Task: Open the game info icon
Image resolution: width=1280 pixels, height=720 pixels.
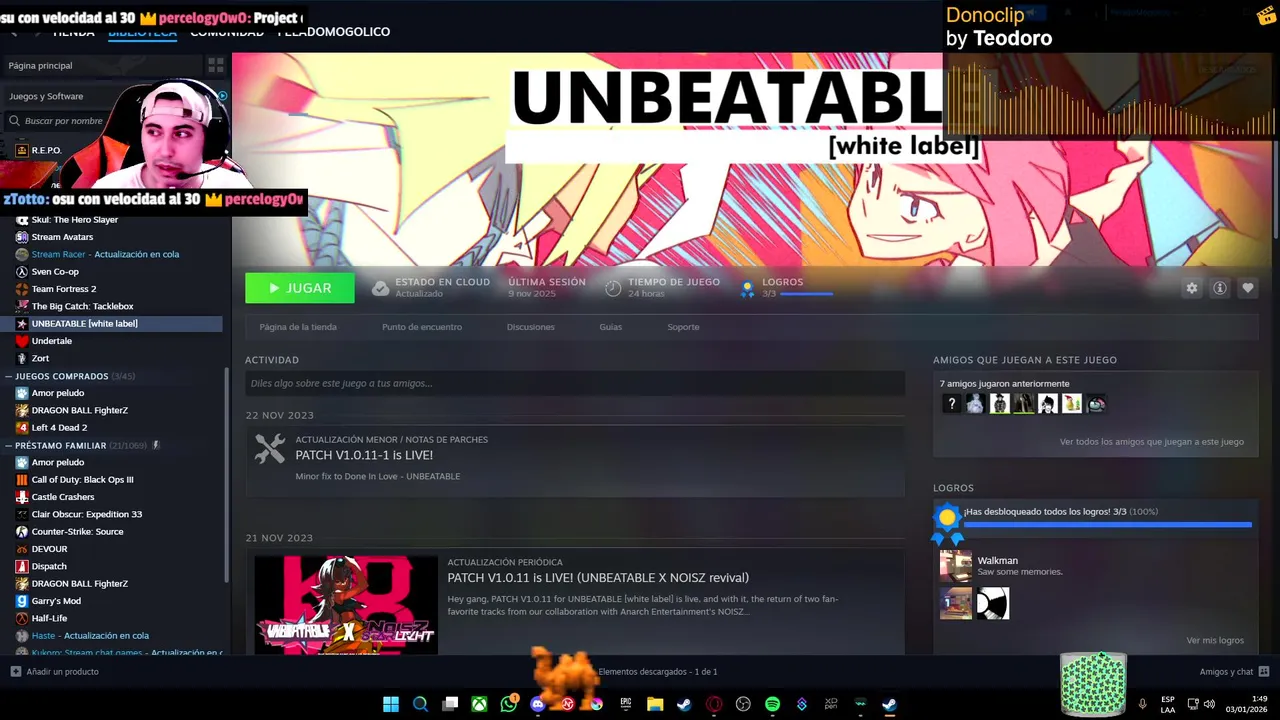Action: [1219, 288]
